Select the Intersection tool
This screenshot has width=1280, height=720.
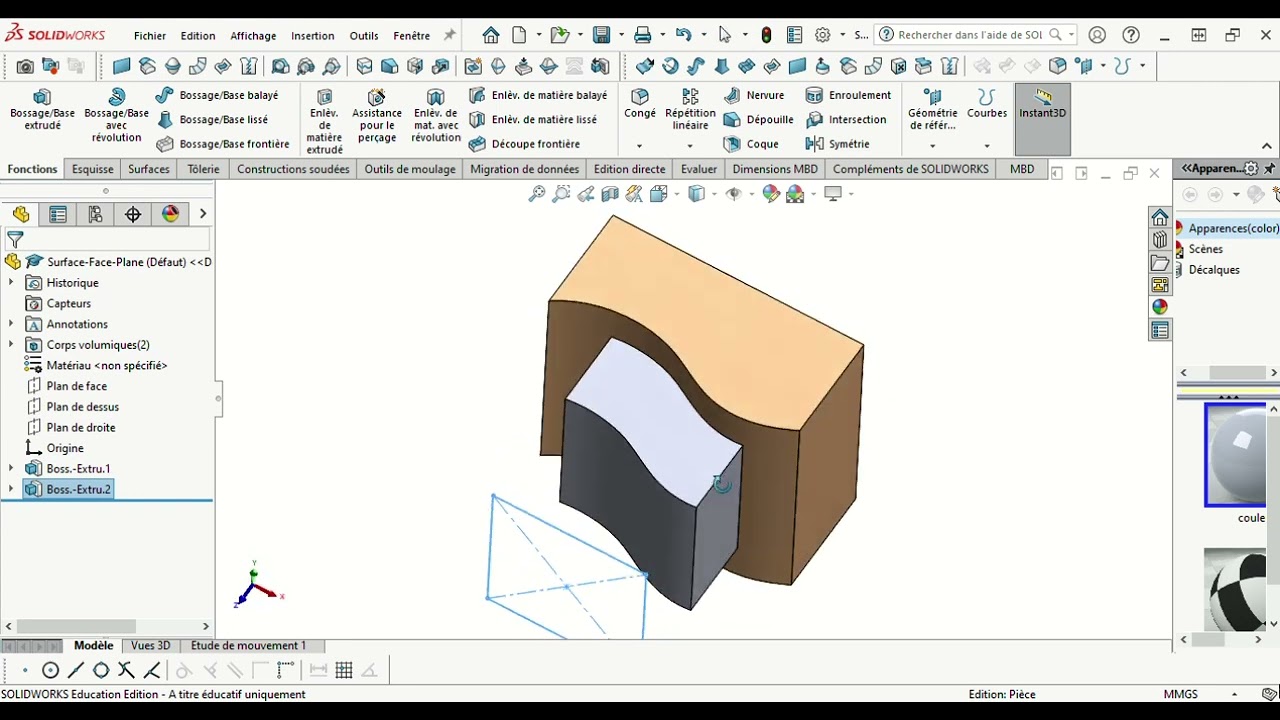pos(846,119)
